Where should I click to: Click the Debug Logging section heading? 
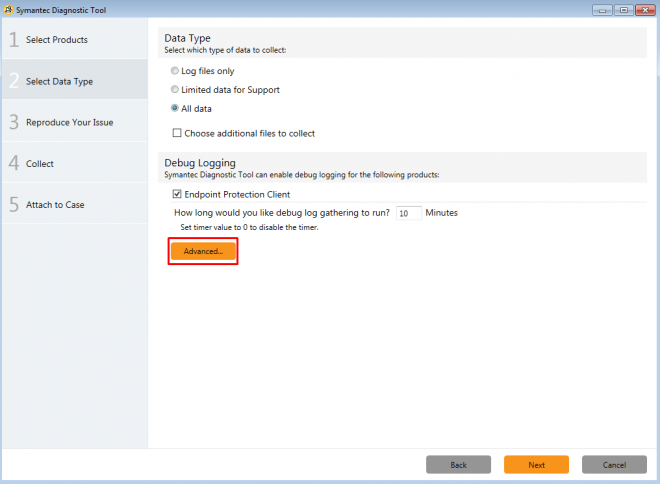200,163
